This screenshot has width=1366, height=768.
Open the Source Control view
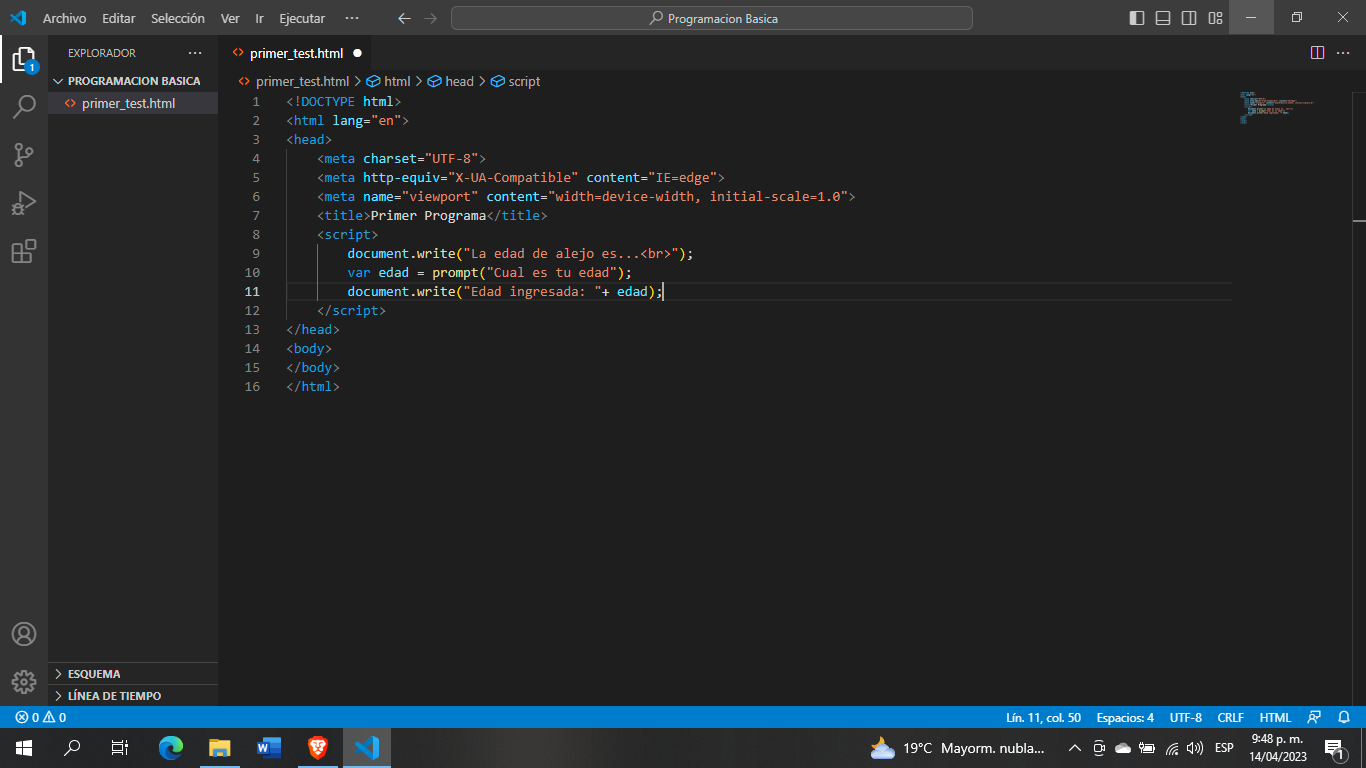(24, 155)
